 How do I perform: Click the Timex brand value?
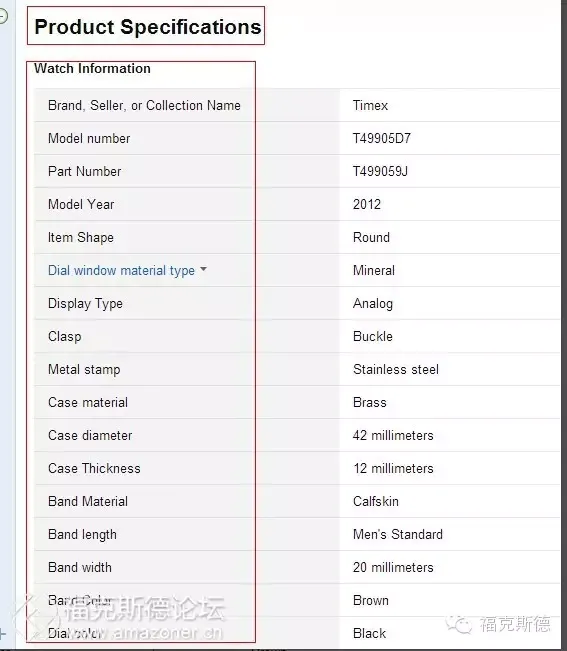[370, 105]
